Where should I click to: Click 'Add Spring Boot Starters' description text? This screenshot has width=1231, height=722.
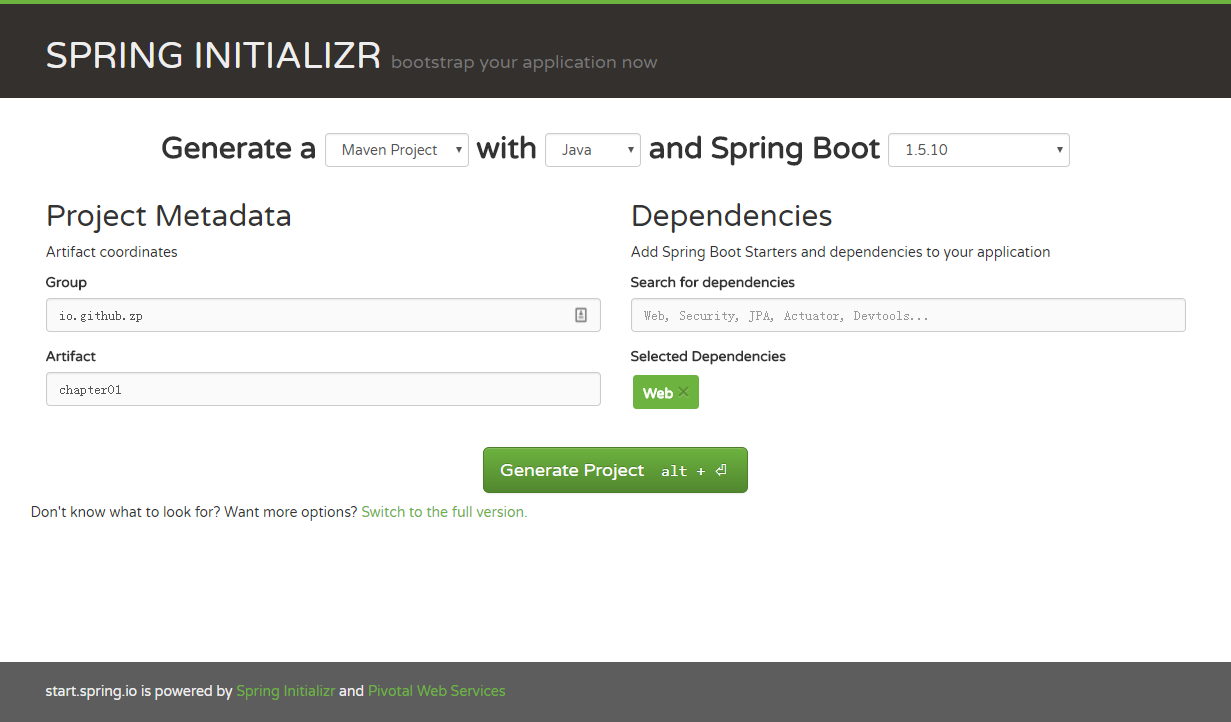[x=841, y=252]
